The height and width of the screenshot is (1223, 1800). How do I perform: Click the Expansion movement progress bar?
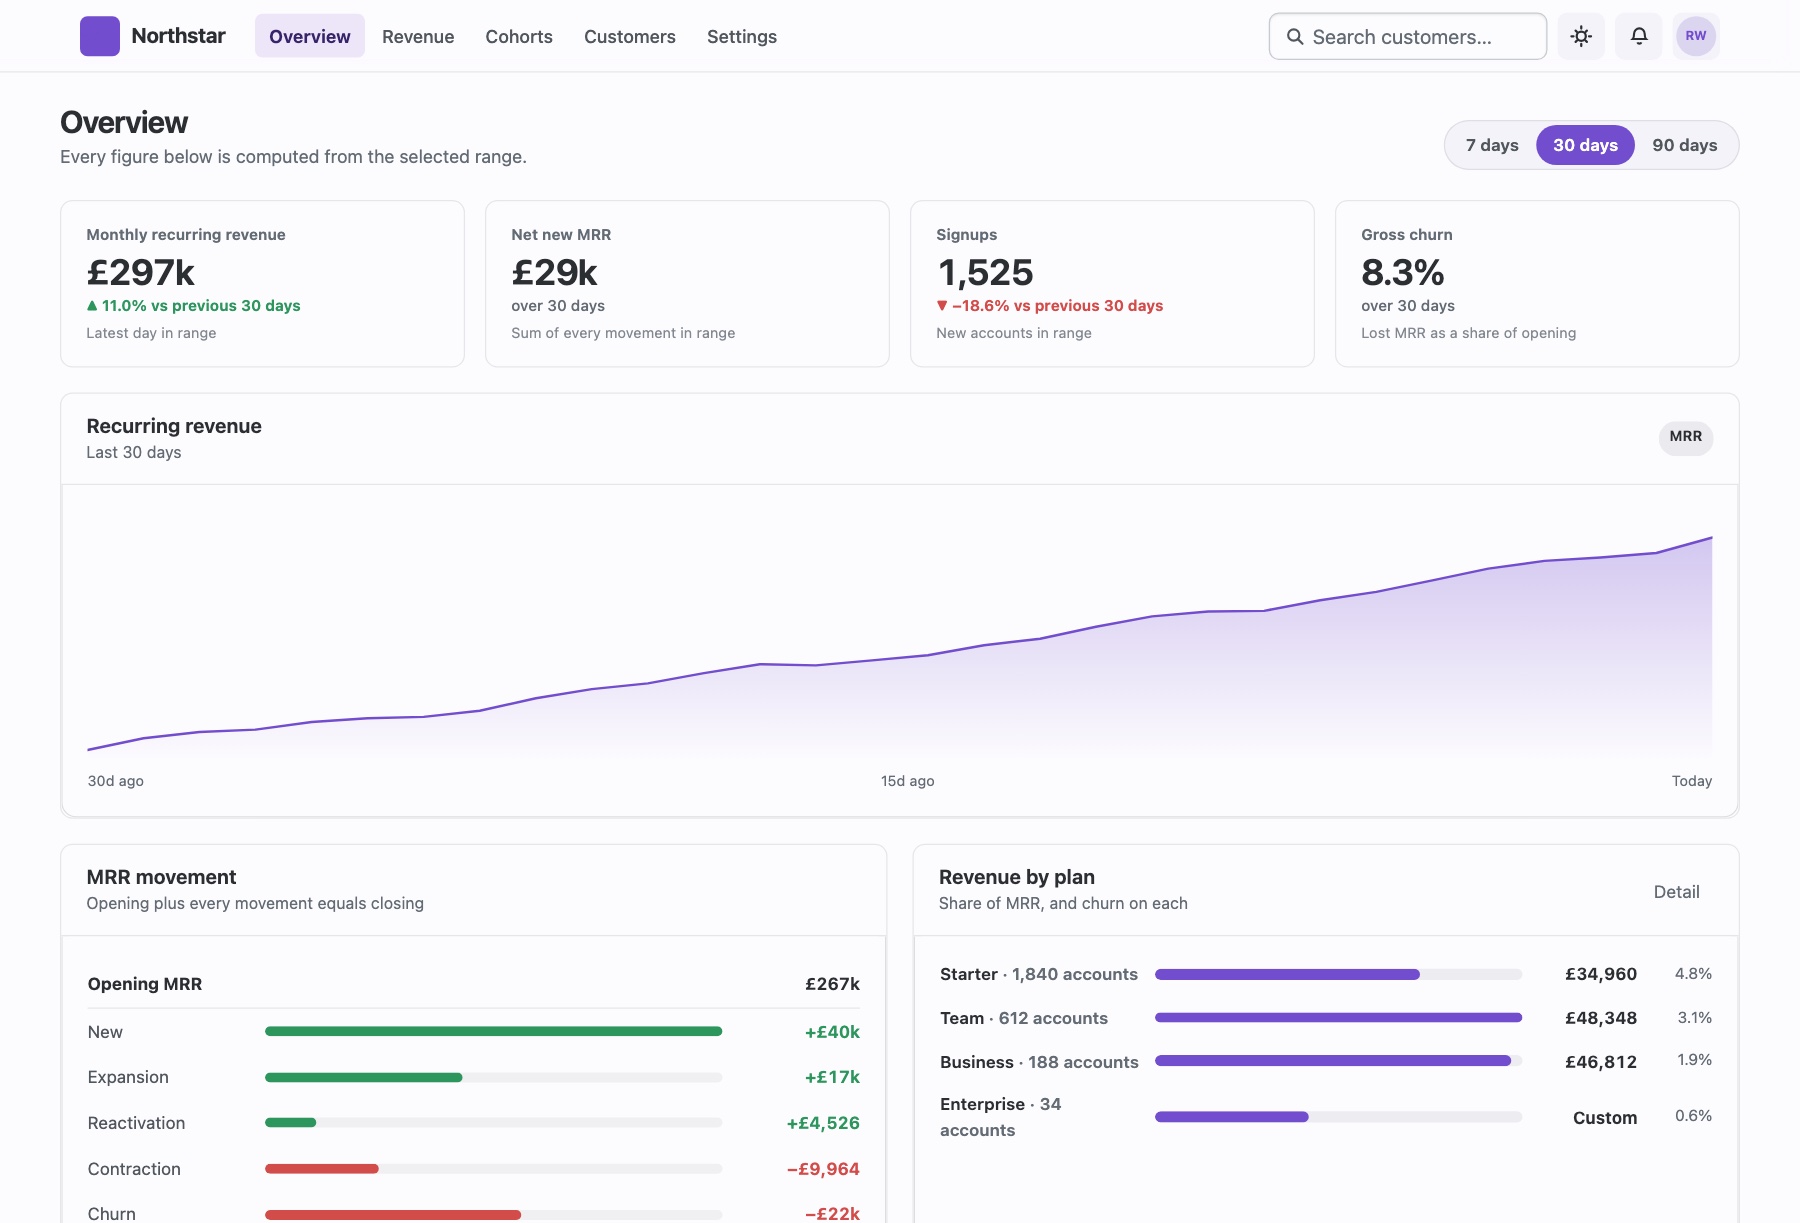pyautogui.click(x=493, y=1077)
